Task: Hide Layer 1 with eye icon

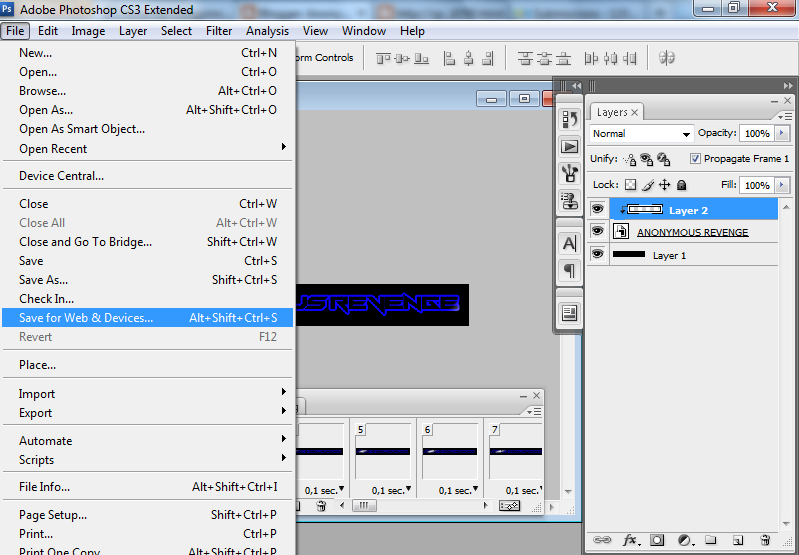Action: click(x=598, y=254)
